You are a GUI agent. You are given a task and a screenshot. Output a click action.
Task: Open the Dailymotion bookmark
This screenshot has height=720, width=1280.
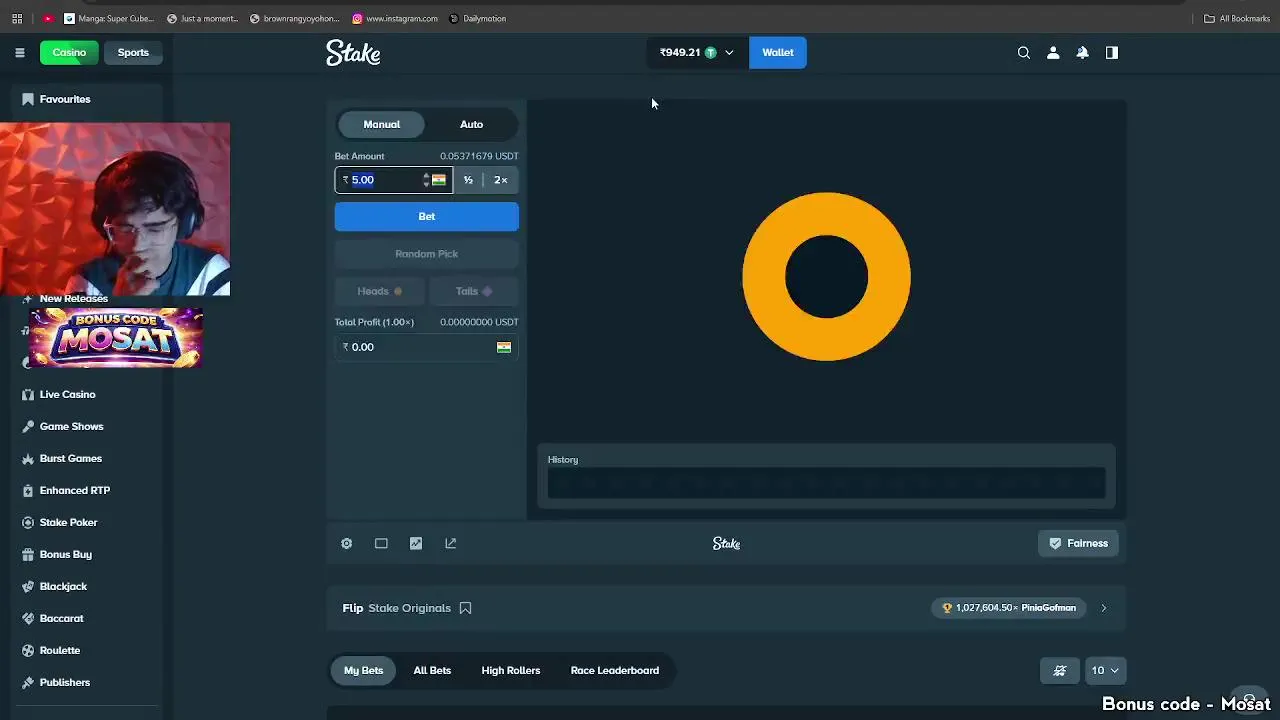(x=478, y=18)
